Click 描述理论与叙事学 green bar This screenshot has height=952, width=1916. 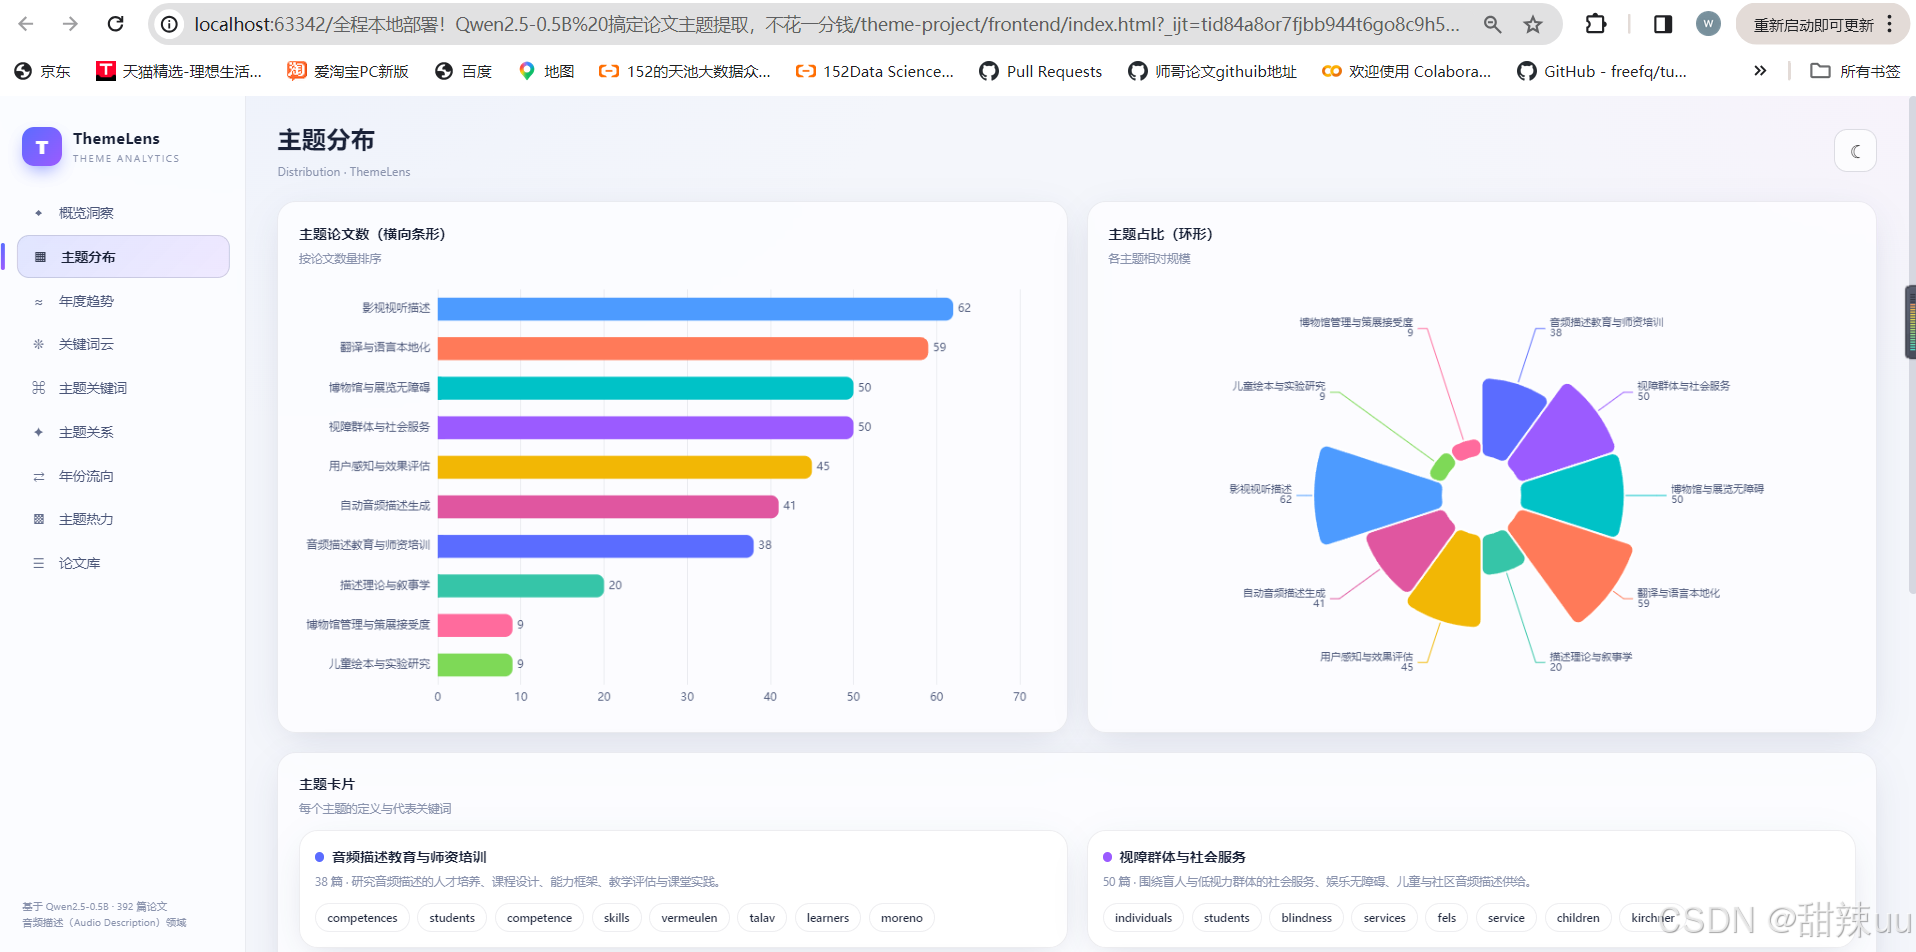click(521, 585)
